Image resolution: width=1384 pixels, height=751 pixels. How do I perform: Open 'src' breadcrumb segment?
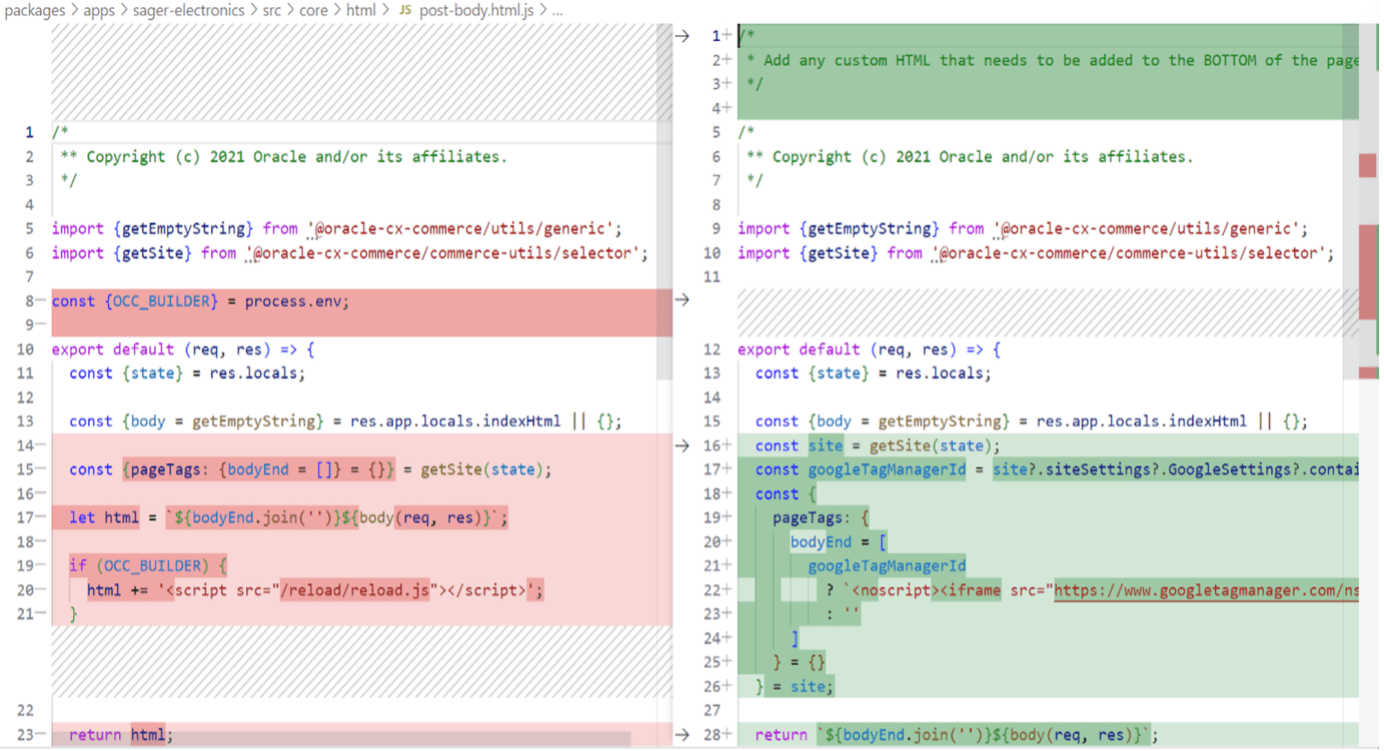(x=272, y=10)
